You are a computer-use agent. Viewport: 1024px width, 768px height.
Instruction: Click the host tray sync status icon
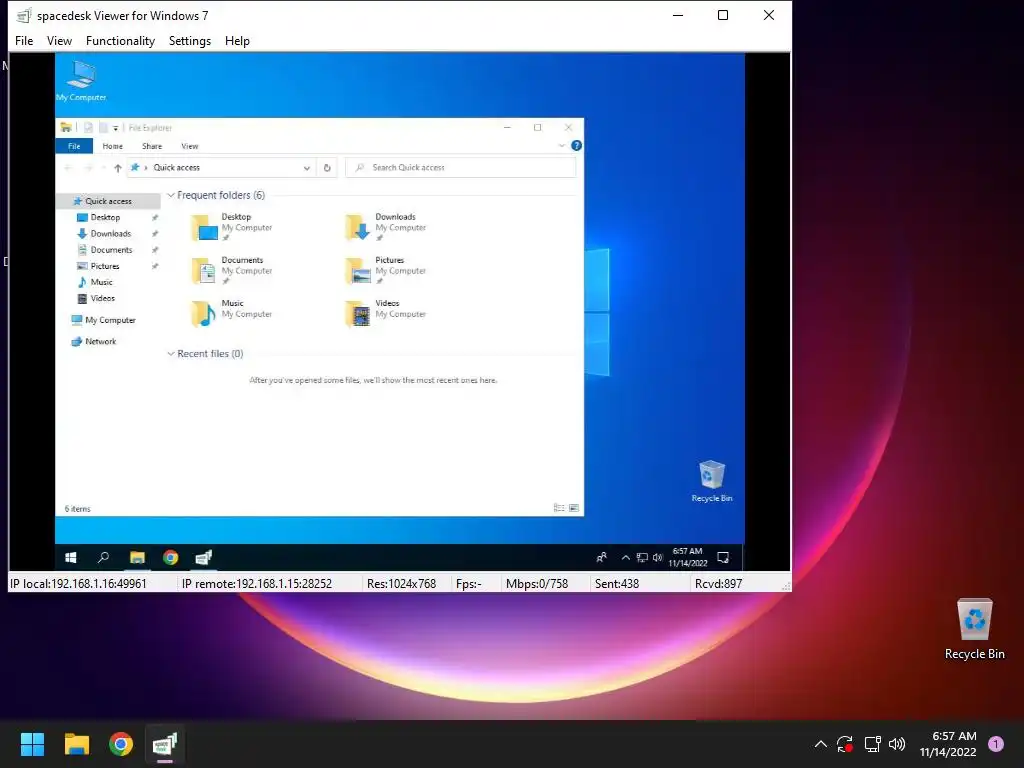click(x=845, y=744)
